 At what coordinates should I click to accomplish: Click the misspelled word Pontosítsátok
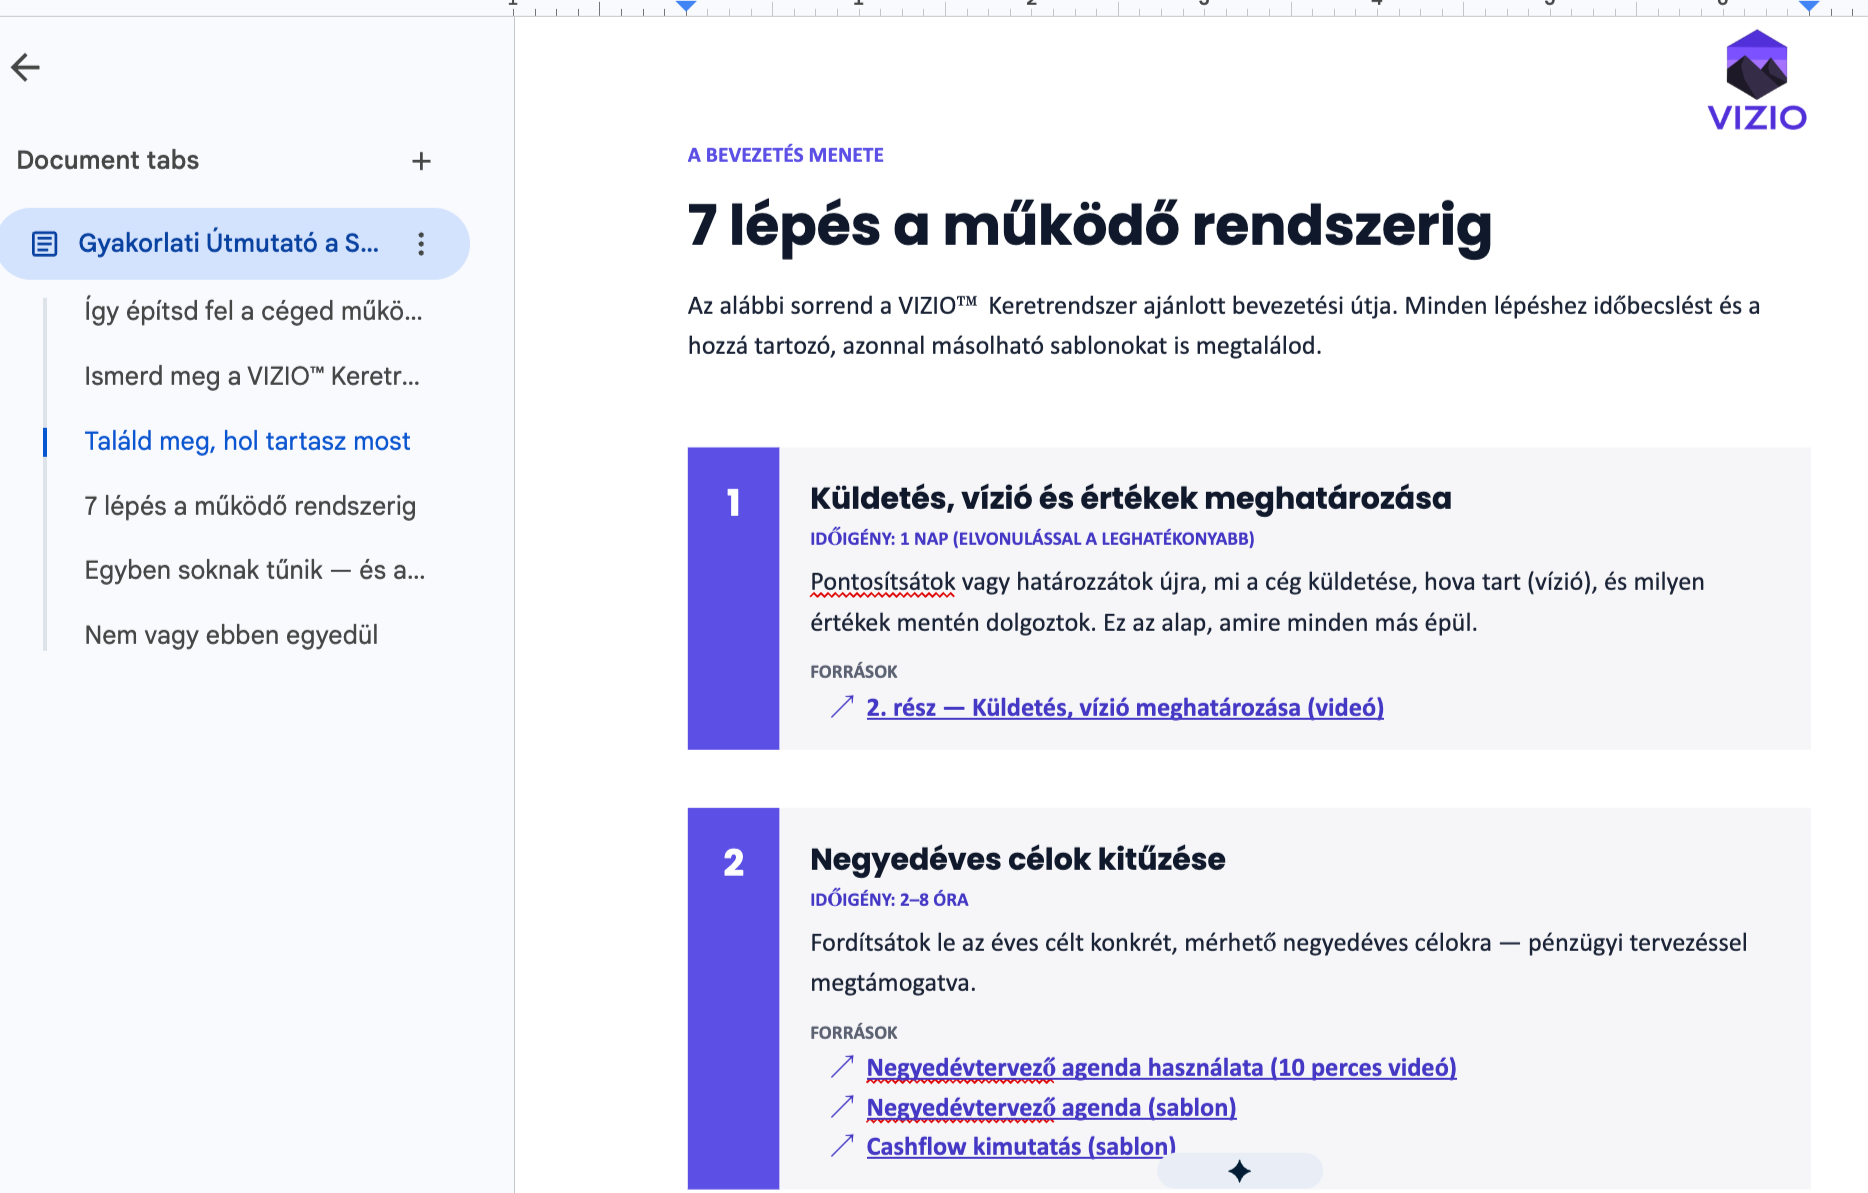pos(883,582)
